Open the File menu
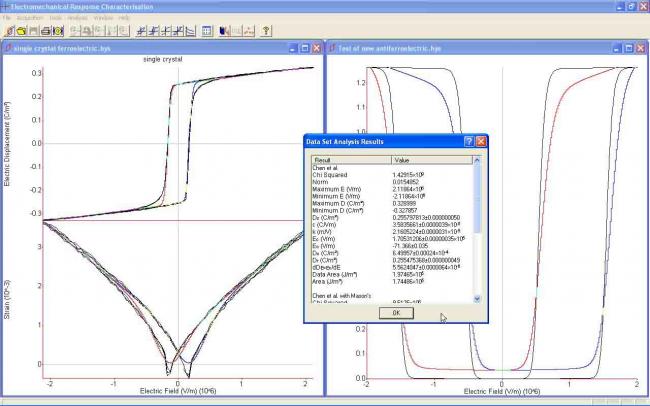Screen dimensions: 650x406 pos(7,18)
